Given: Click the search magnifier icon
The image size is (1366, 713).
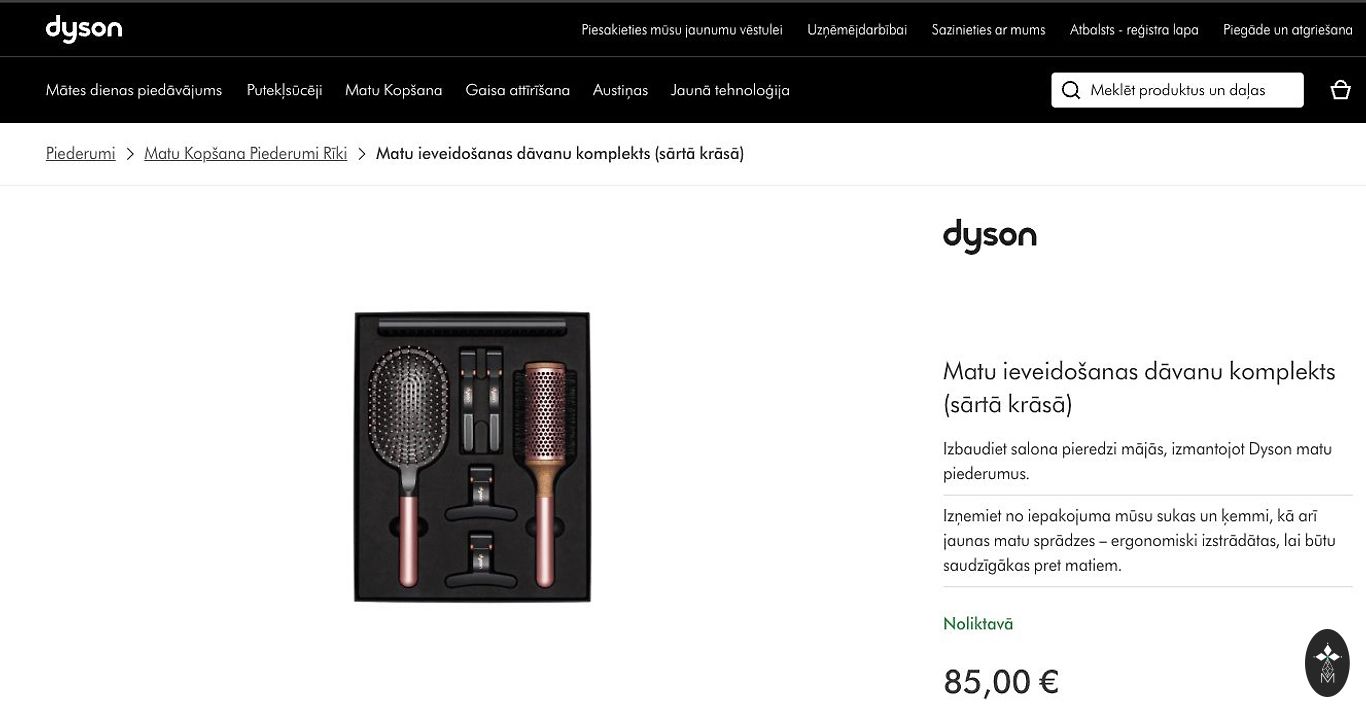Looking at the screenshot, I should pyautogui.click(x=1071, y=90).
